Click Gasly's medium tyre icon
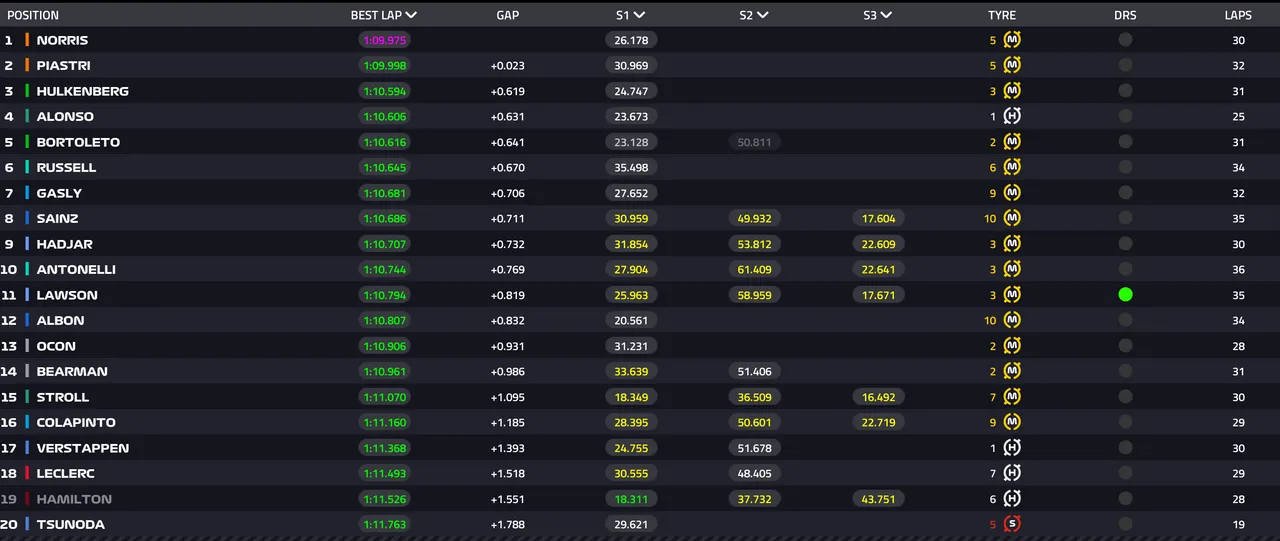This screenshot has height=541, width=1280. pos(1012,193)
